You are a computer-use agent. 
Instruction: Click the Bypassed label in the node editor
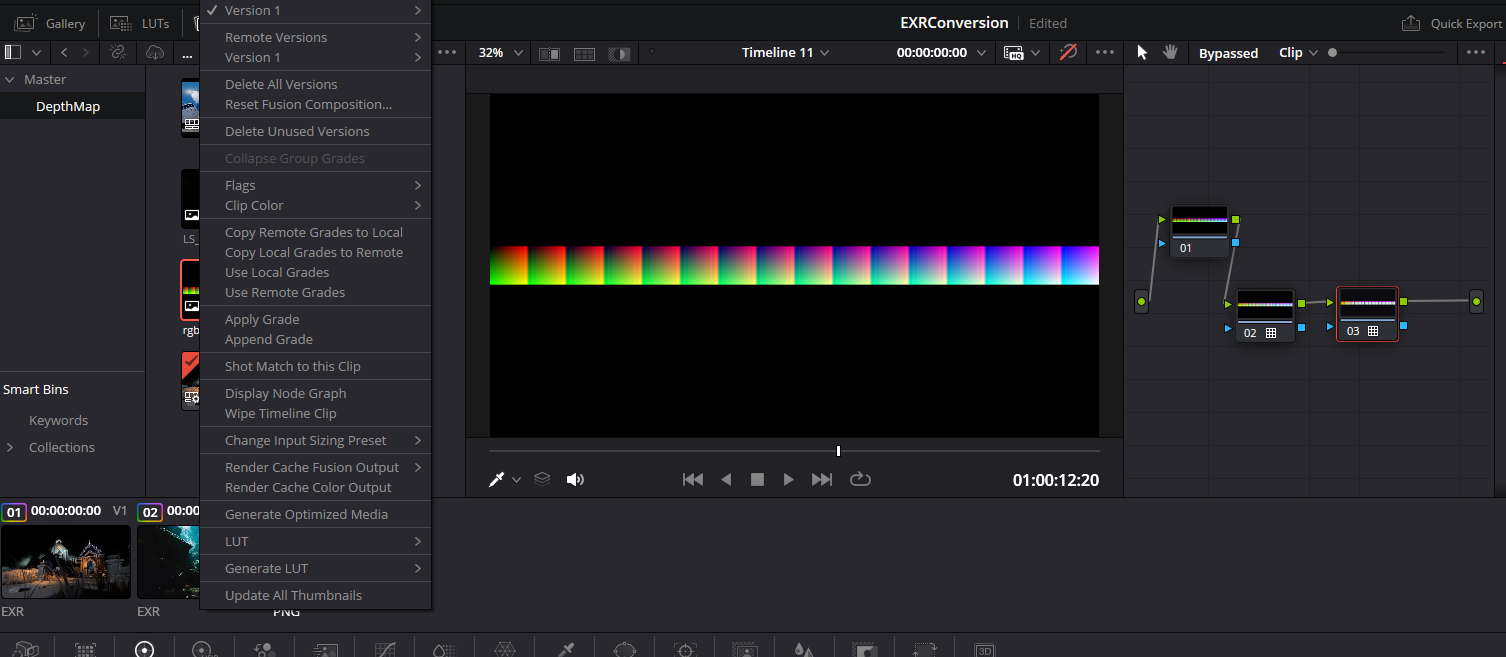[x=1228, y=53]
